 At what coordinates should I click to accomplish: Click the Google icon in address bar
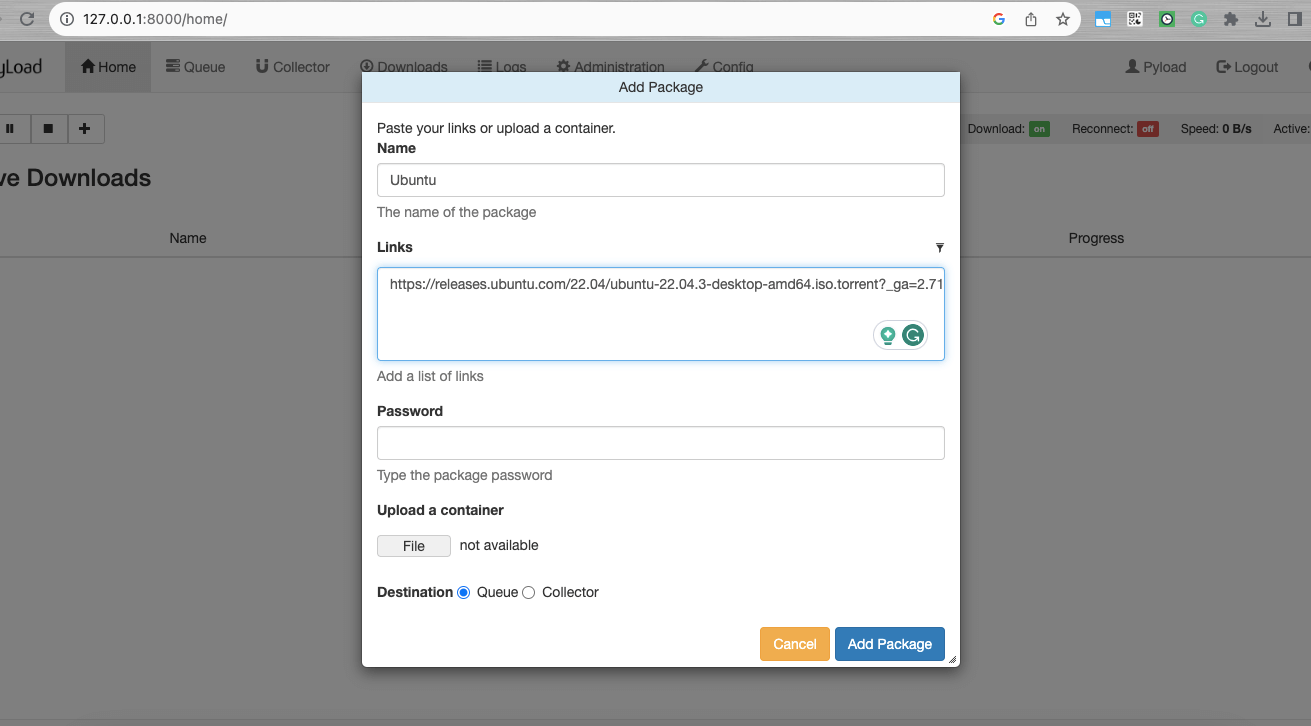pos(998,19)
